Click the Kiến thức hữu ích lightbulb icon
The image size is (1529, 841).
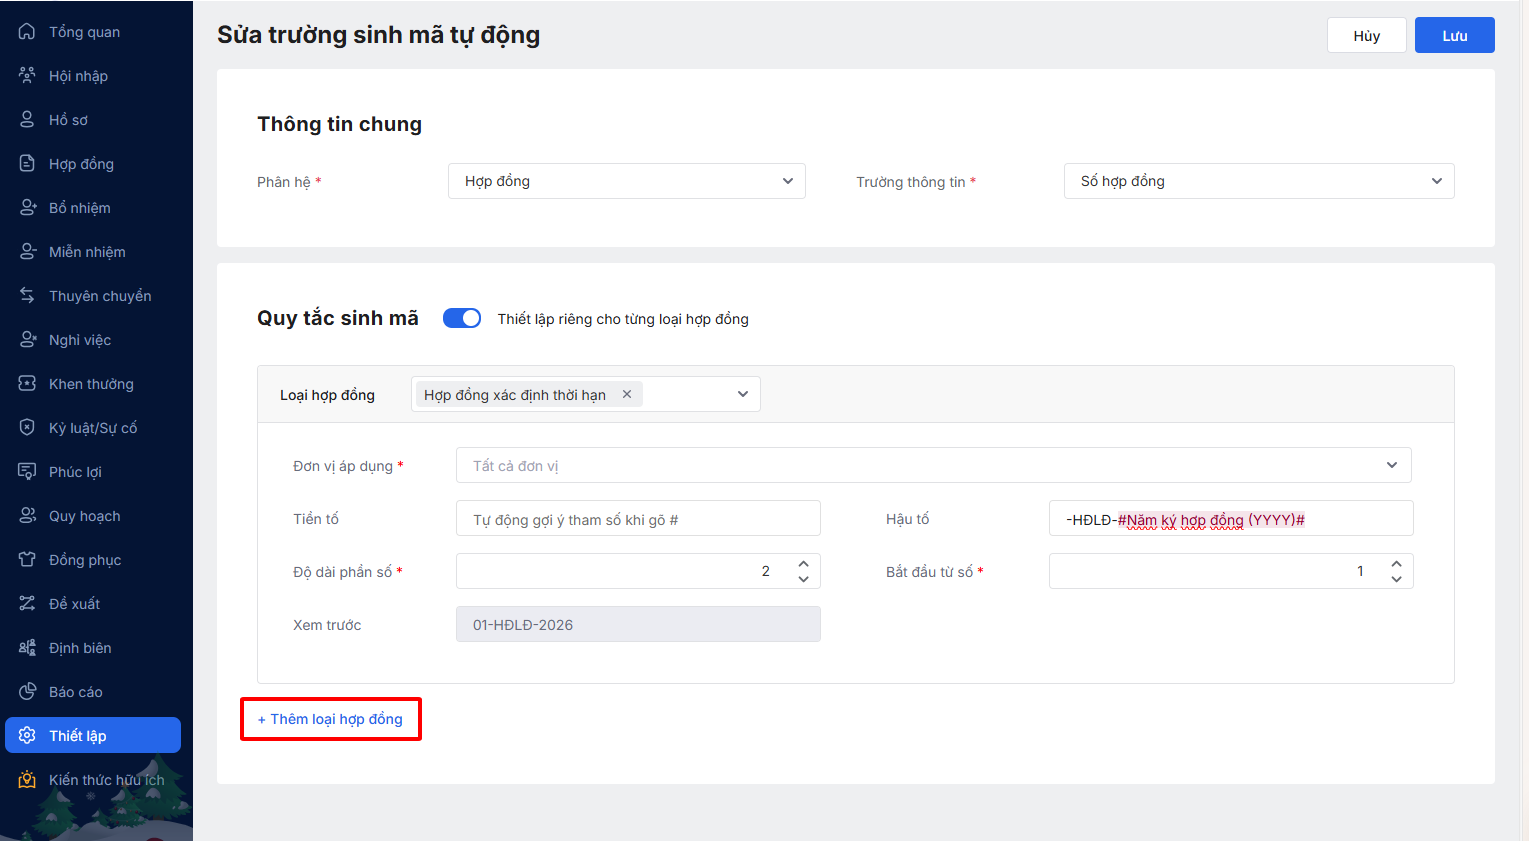(x=27, y=780)
